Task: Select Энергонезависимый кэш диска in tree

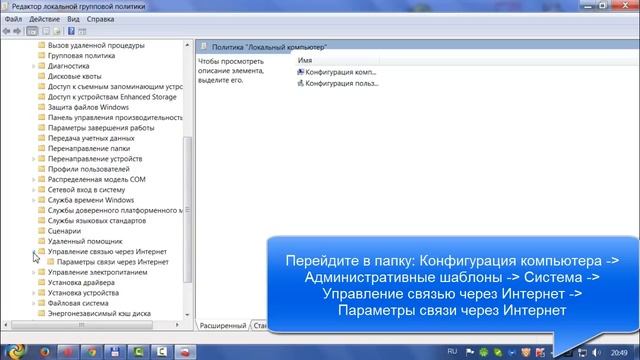Action: click(99, 313)
